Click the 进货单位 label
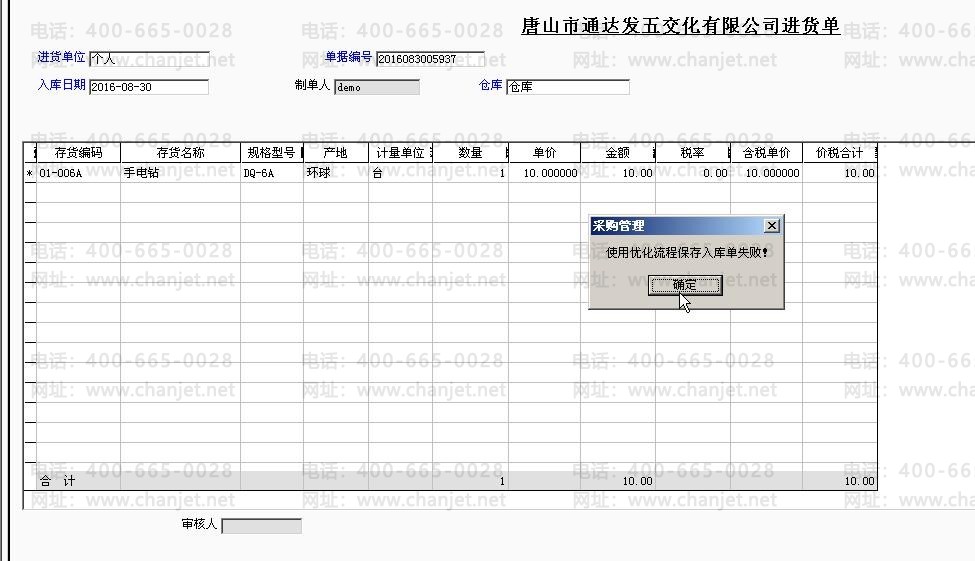 (61, 57)
